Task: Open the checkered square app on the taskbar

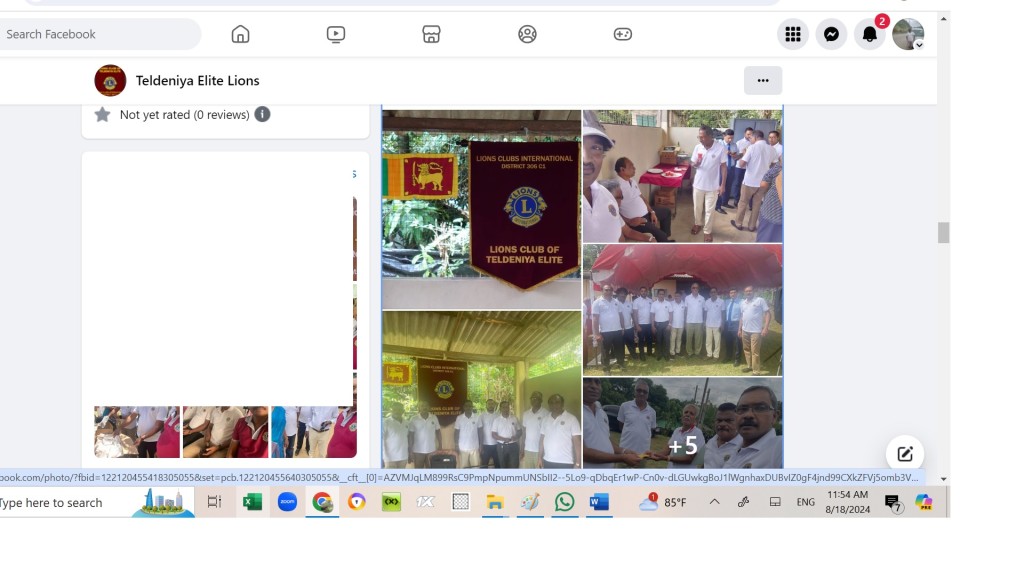Action: point(460,502)
